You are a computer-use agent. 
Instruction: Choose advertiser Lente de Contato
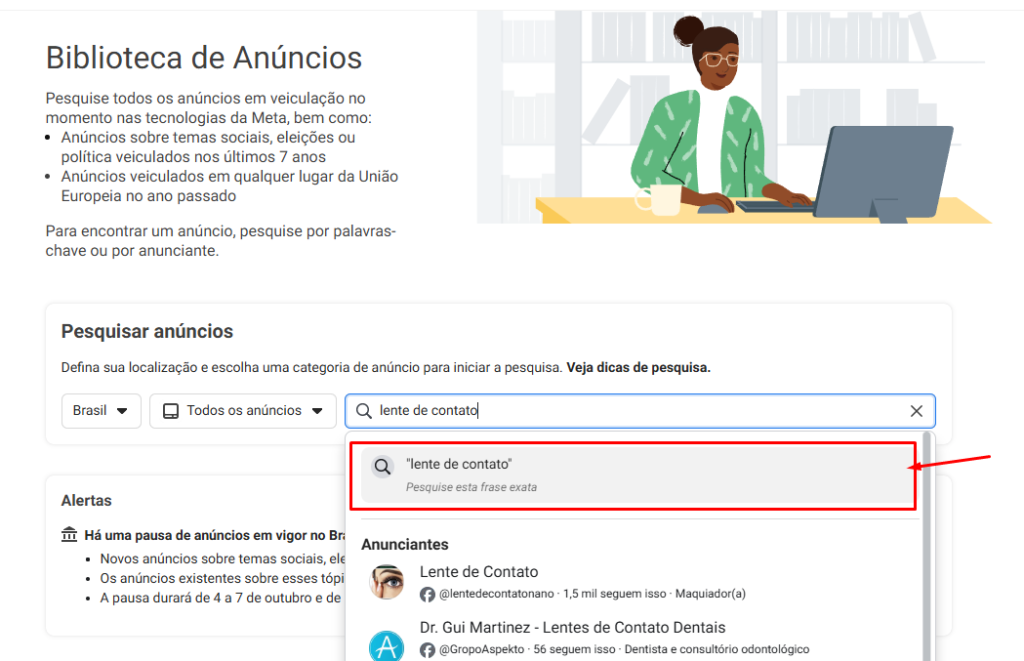[478, 572]
